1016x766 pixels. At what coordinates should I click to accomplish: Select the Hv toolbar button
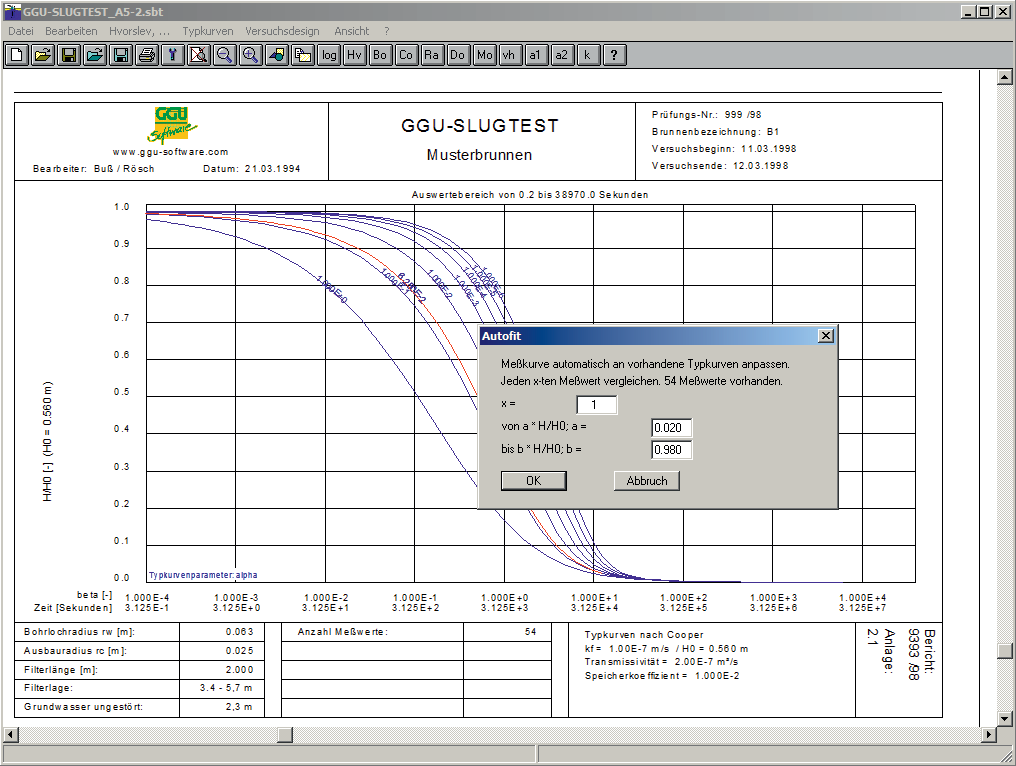pyautogui.click(x=354, y=55)
